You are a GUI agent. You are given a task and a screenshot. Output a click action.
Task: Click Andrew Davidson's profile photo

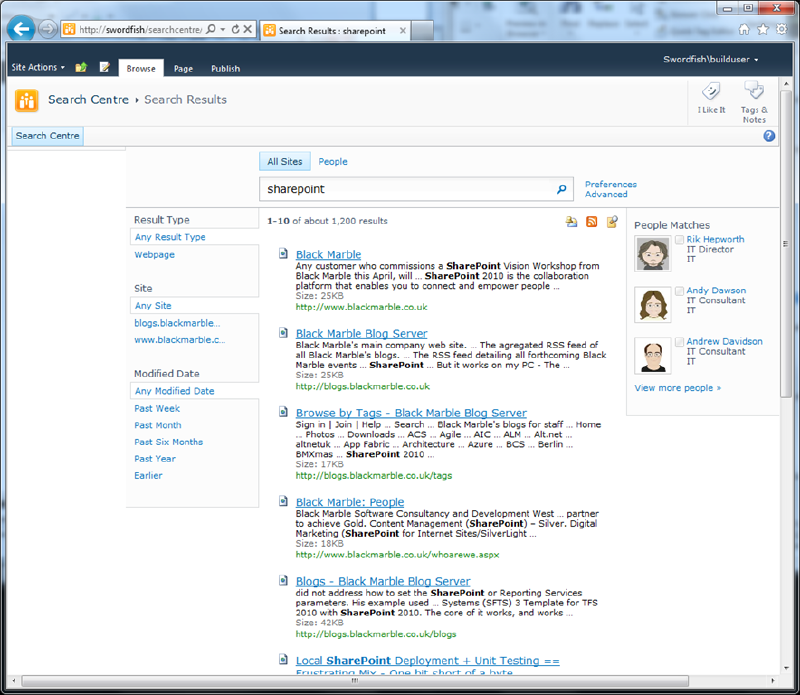[653, 356]
